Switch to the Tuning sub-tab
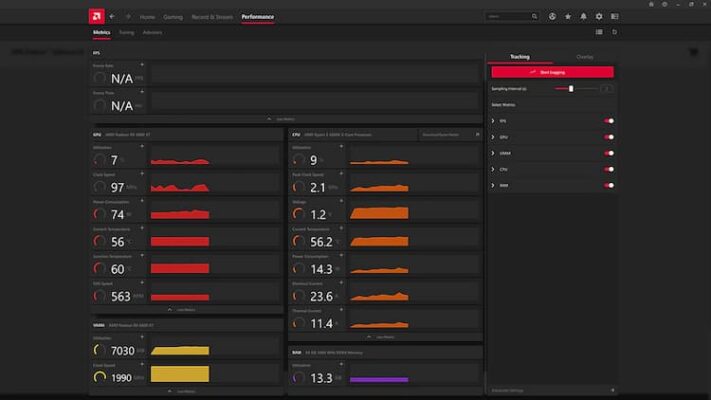The width and height of the screenshot is (711, 400). point(127,32)
